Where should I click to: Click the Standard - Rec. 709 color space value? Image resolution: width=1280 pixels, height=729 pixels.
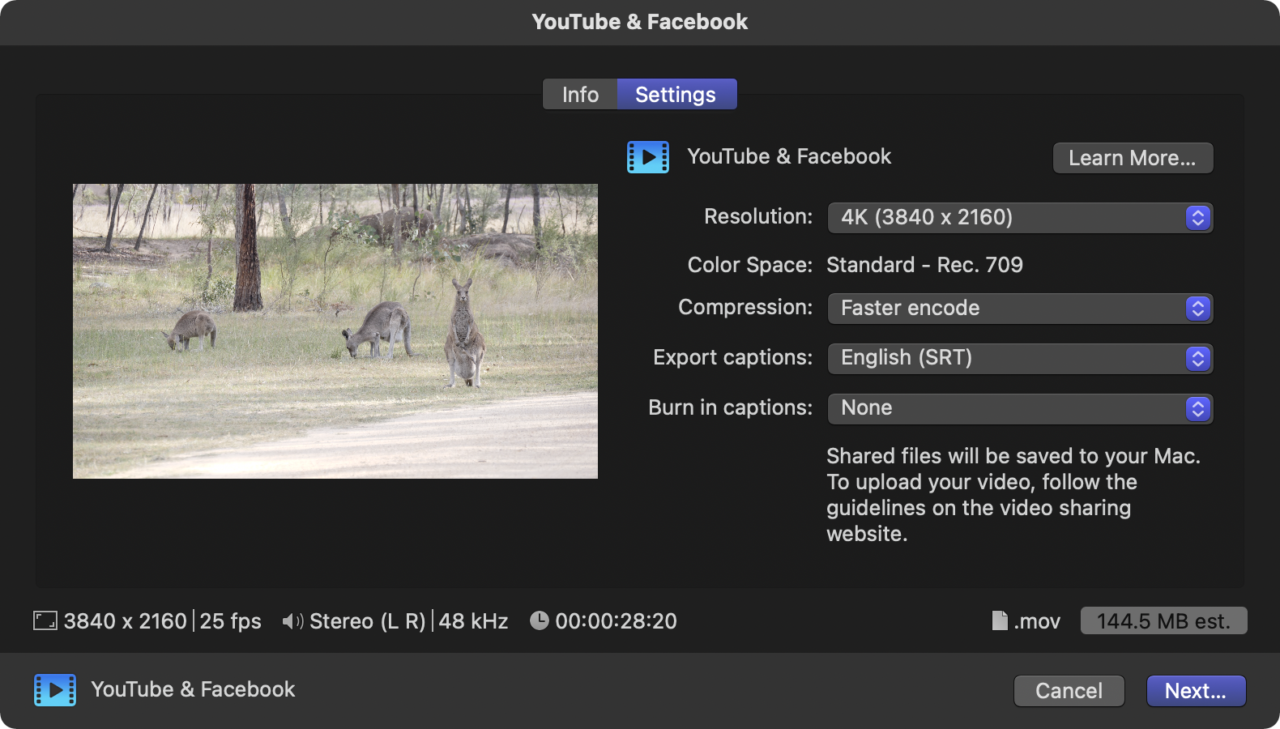click(x=925, y=265)
